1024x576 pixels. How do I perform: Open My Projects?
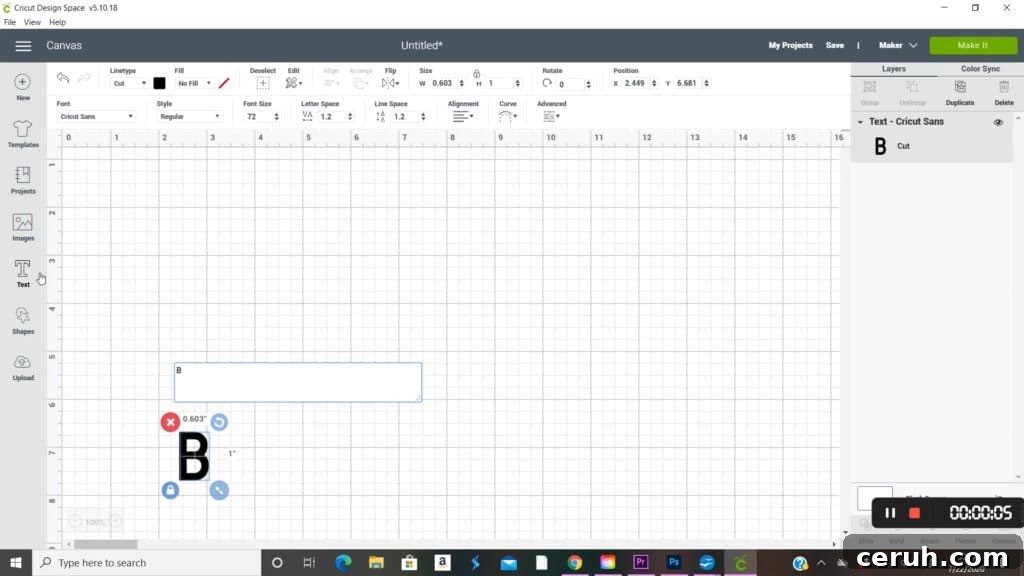[790, 45]
